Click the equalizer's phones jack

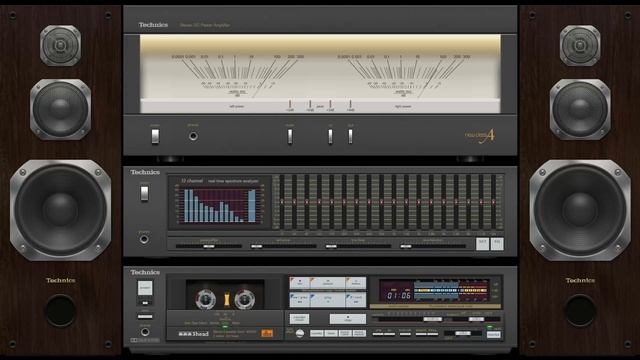(x=144, y=240)
